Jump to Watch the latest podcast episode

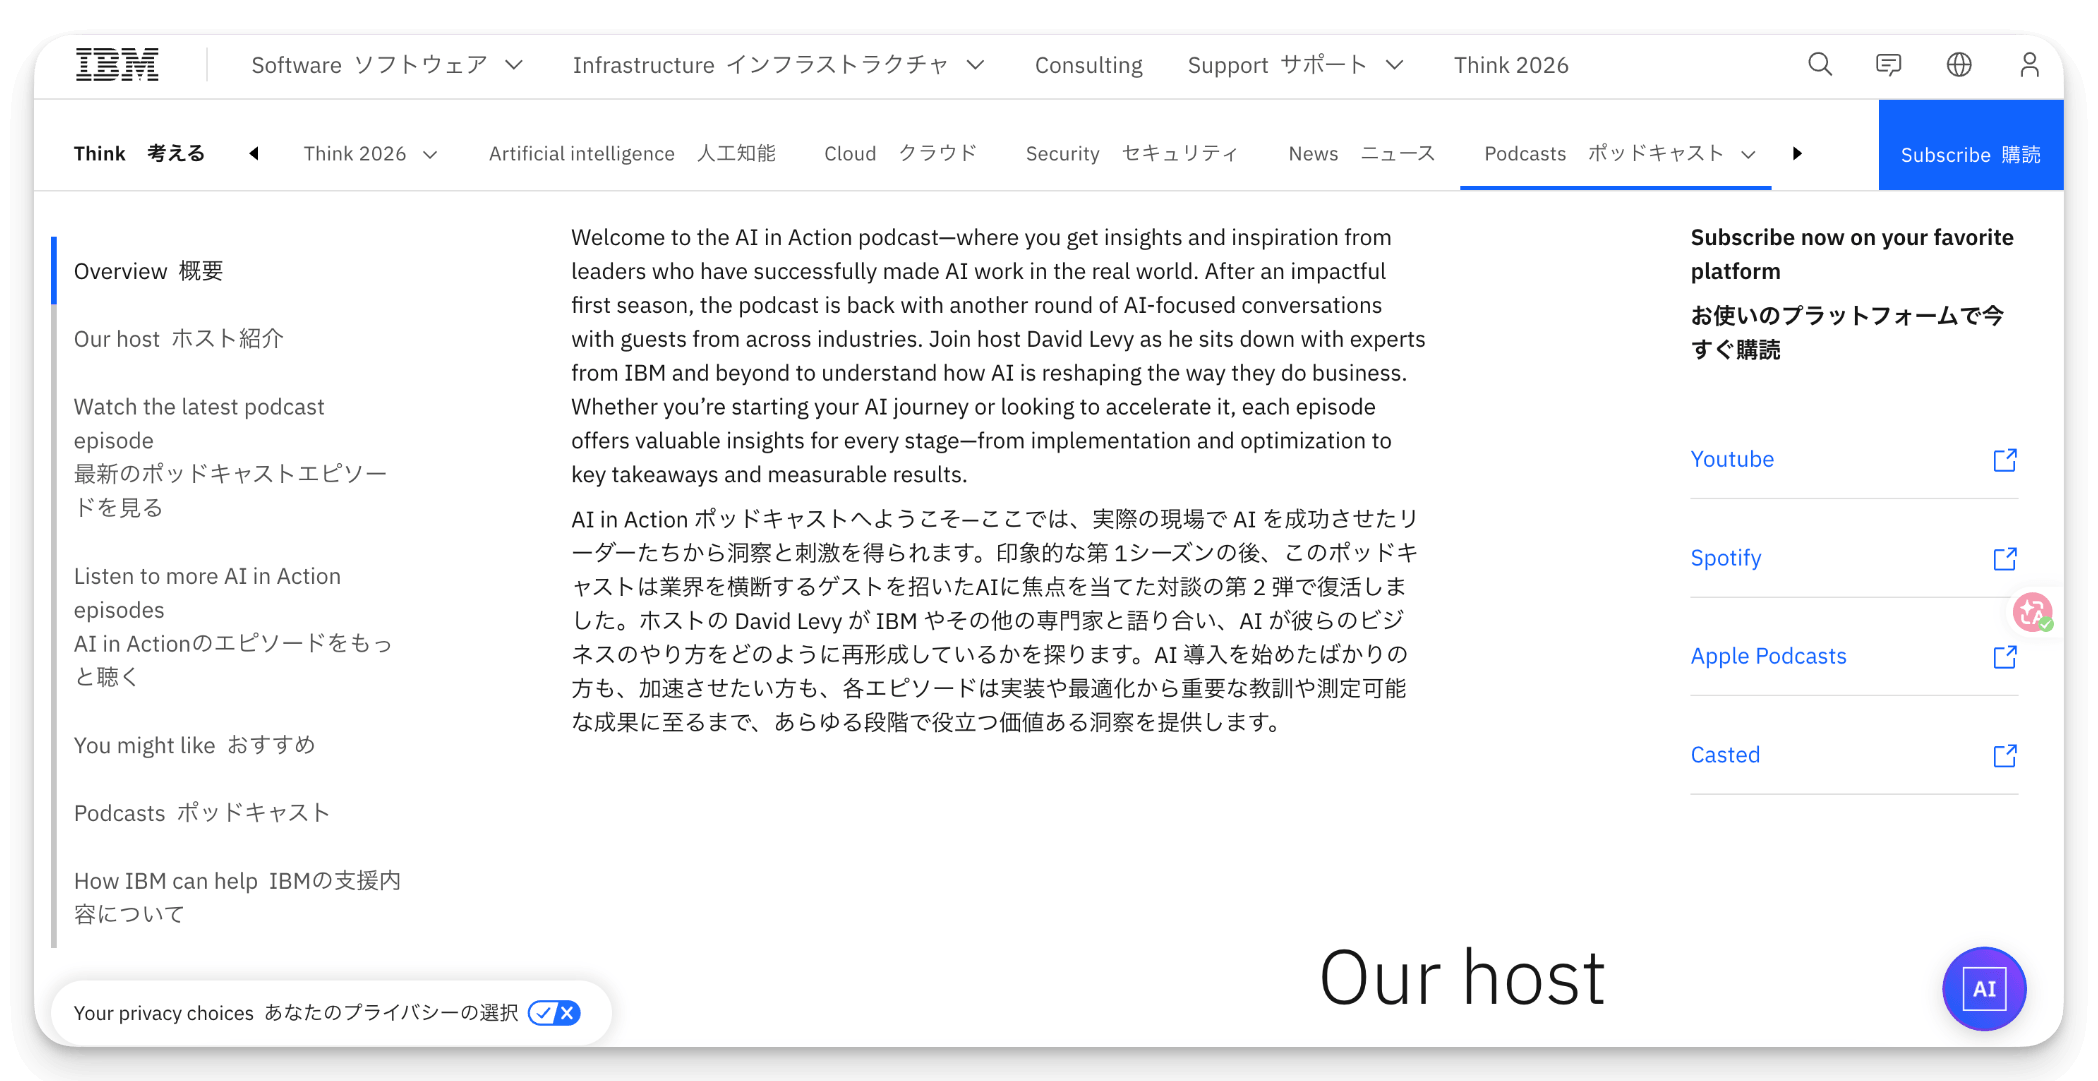[230, 457]
